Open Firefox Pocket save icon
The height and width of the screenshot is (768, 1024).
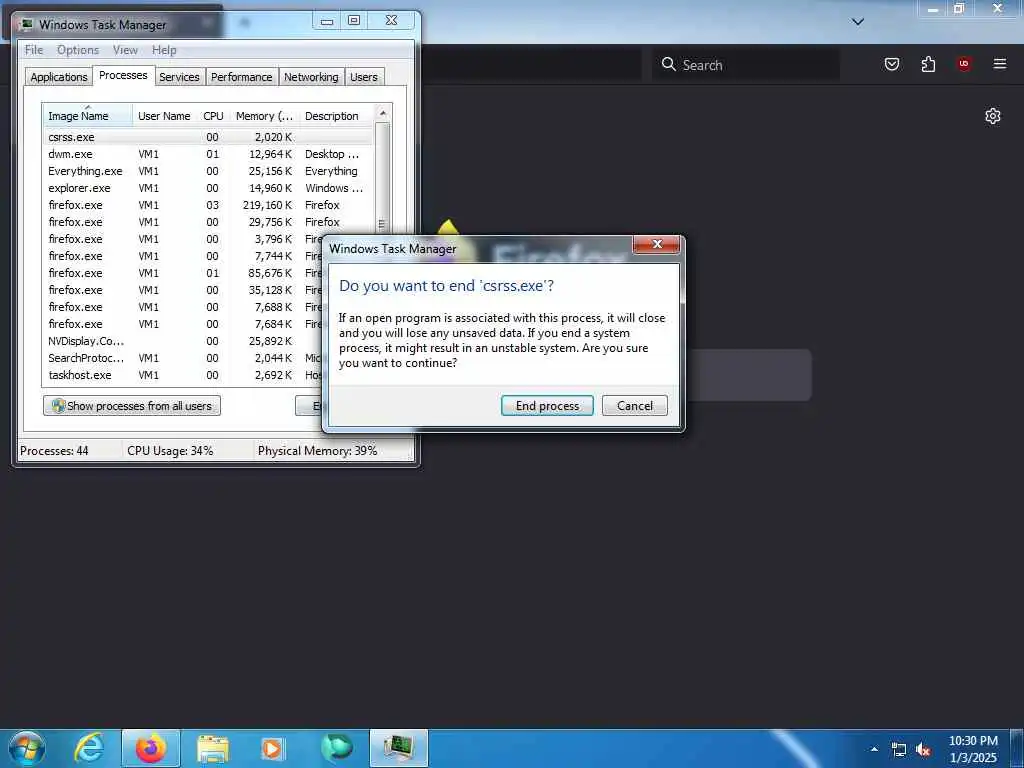pyautogui.click(x=891, y=64)
